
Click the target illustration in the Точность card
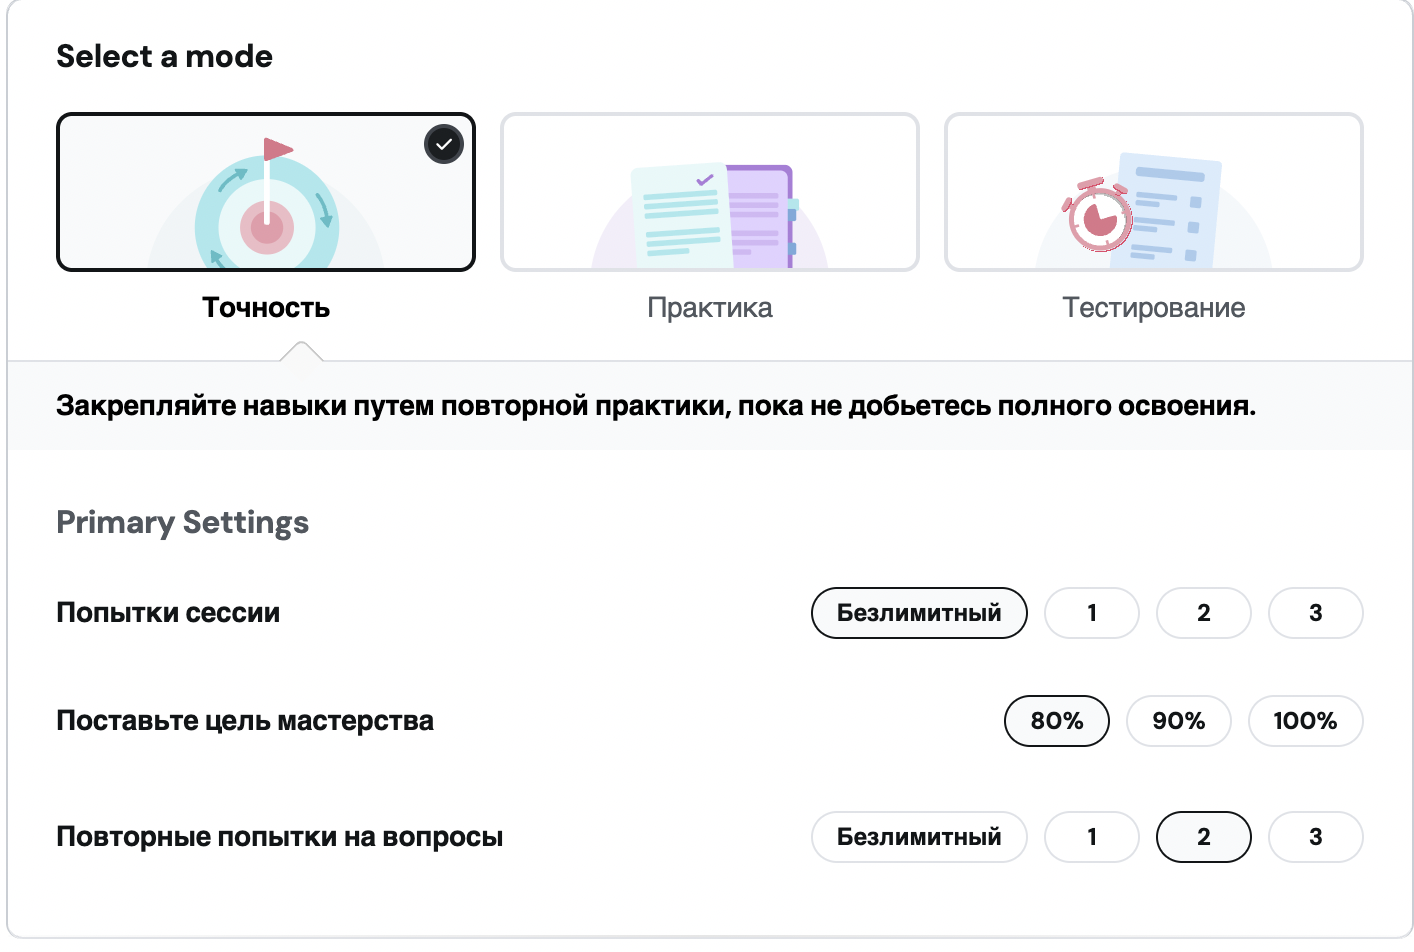pyautogui.click(x=266, y=205)
